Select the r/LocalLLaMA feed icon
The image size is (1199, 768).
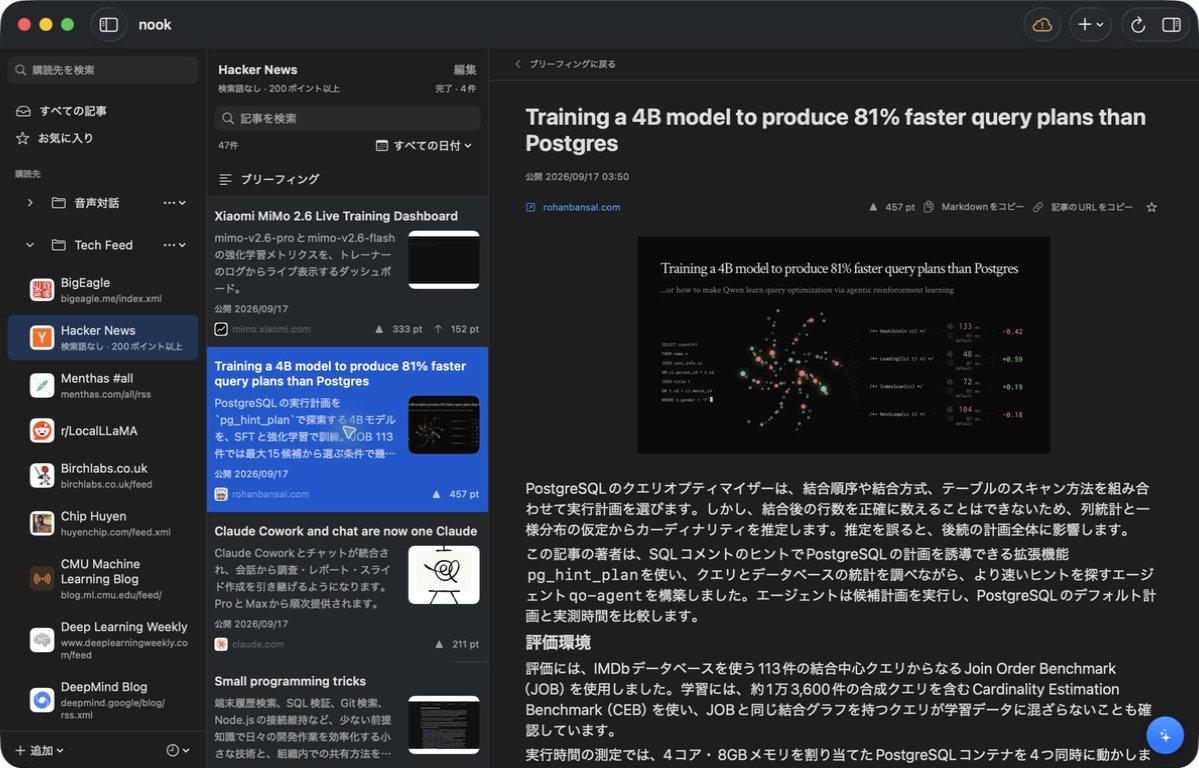point(41,431)
